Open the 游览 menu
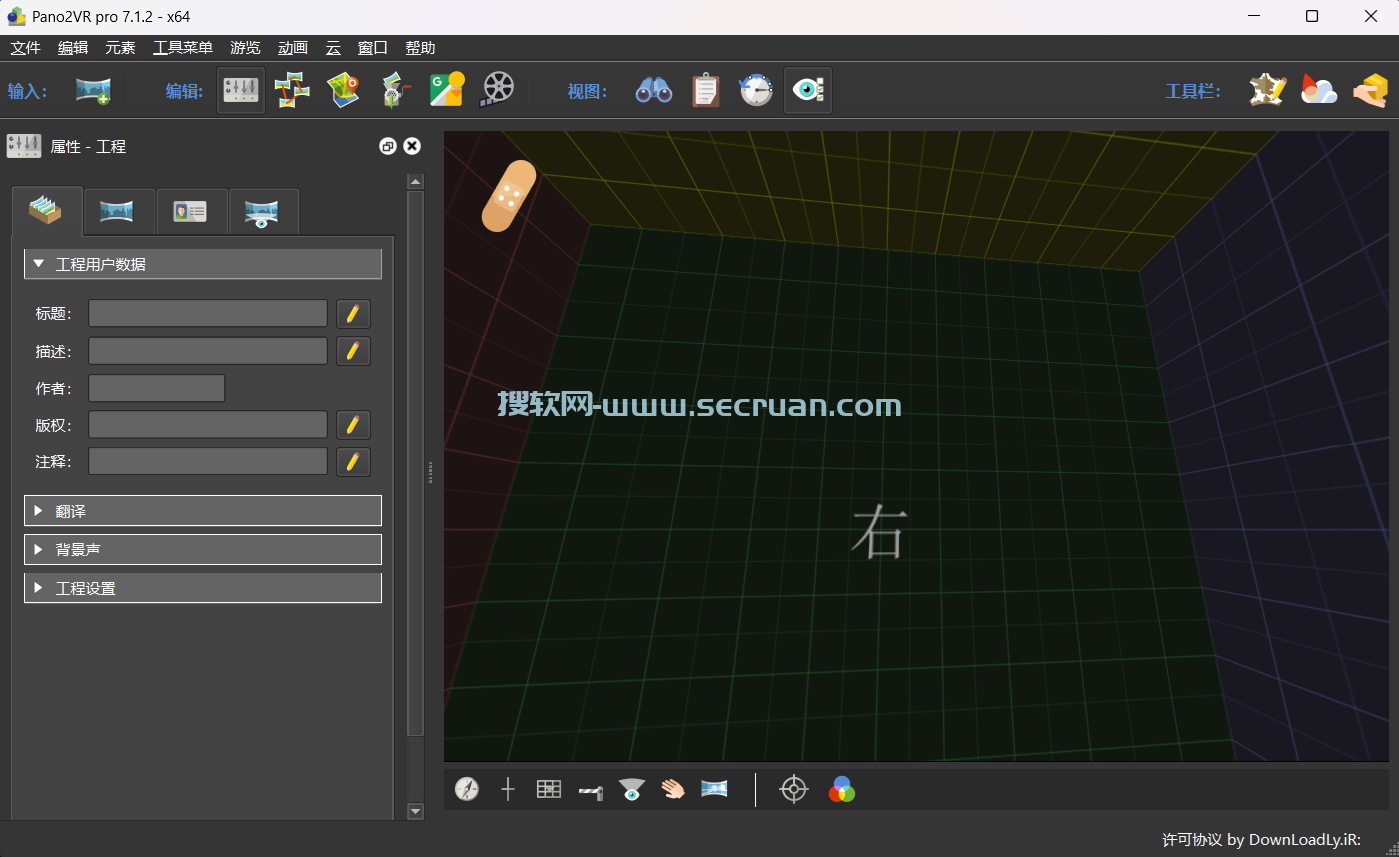 [x=246, y=48]
